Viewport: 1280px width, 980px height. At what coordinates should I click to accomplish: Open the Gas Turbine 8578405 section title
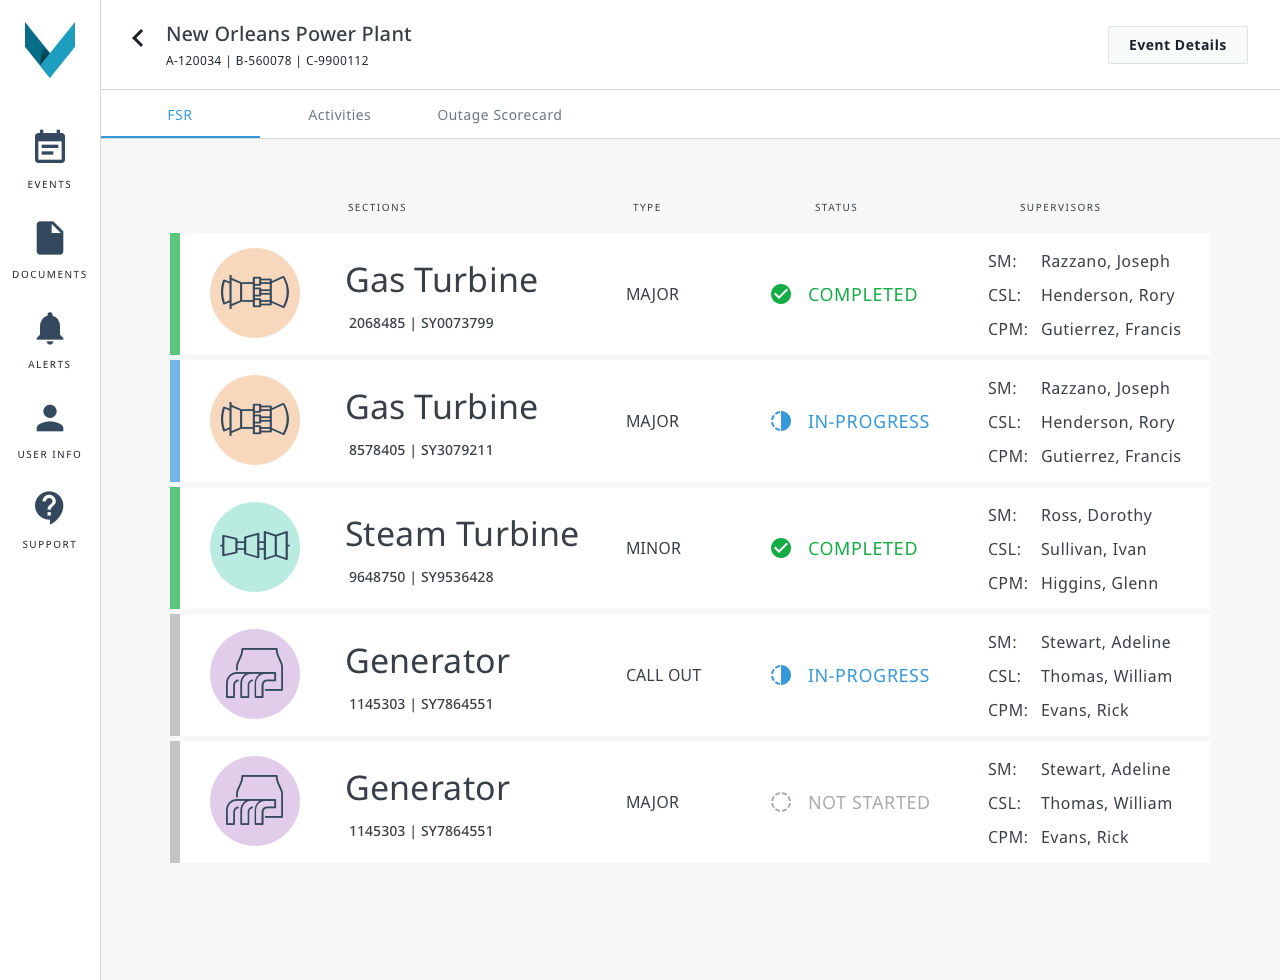point(441,407)
